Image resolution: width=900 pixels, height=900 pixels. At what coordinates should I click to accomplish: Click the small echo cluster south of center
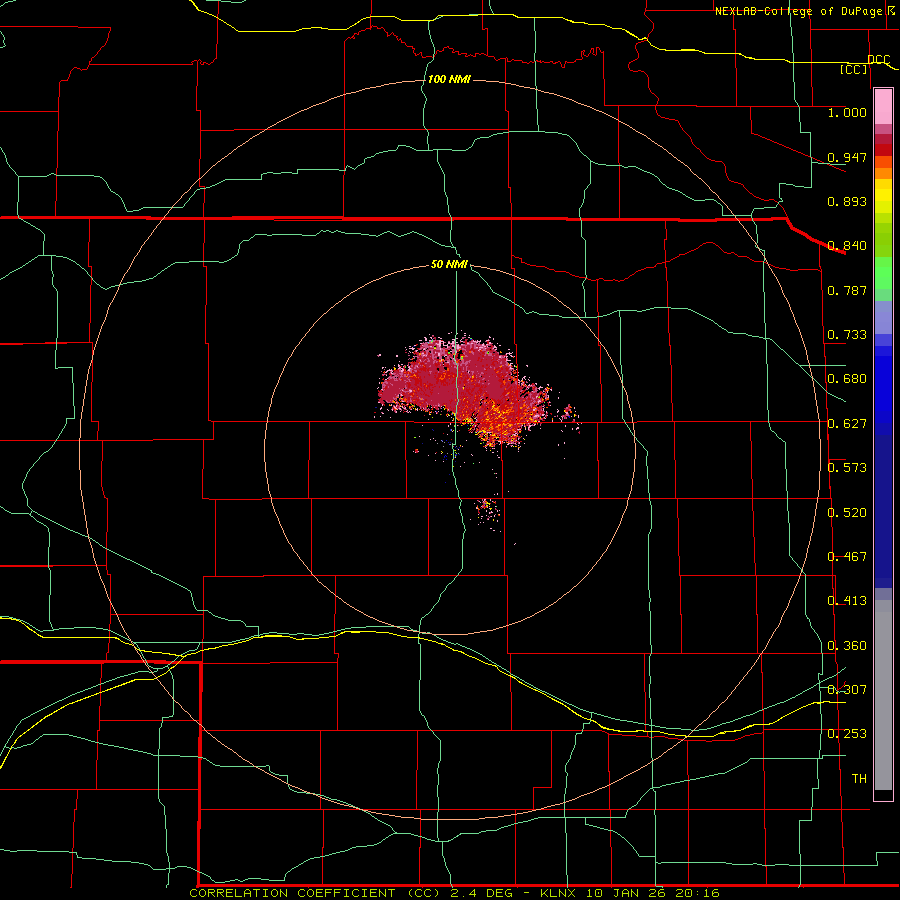point(488,510)
